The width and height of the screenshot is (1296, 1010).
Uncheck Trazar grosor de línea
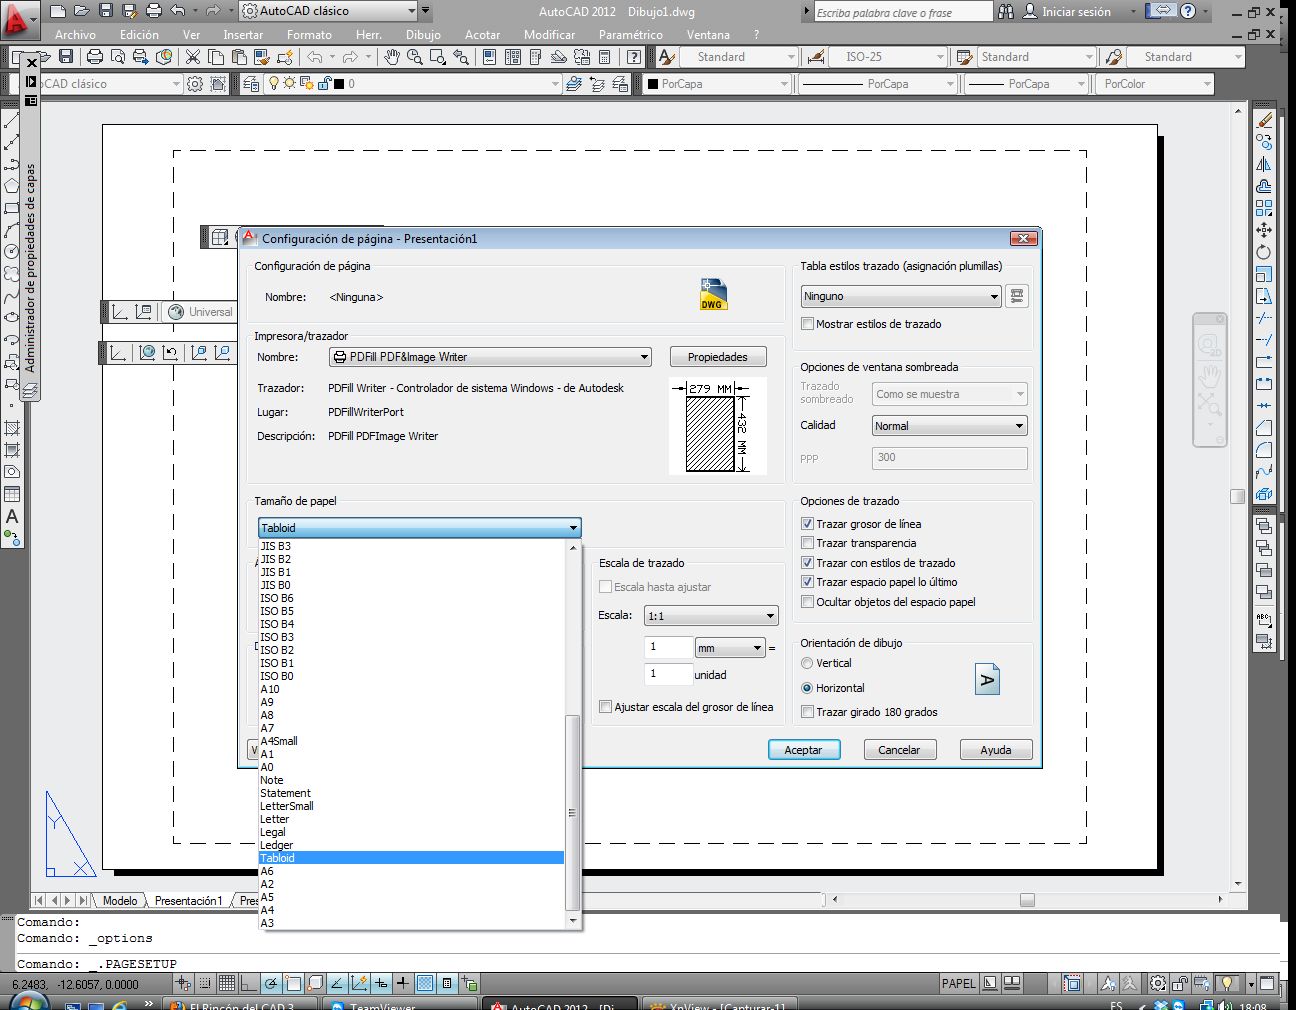click(x=808, y=524)
